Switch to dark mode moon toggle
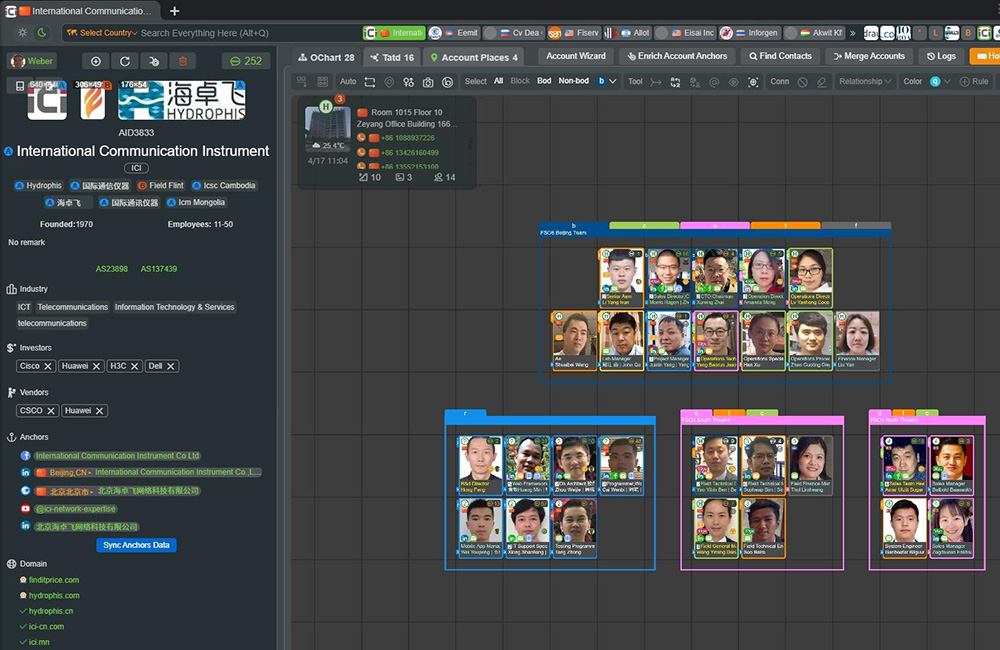 pyautogui.click(x=42, y=33)
